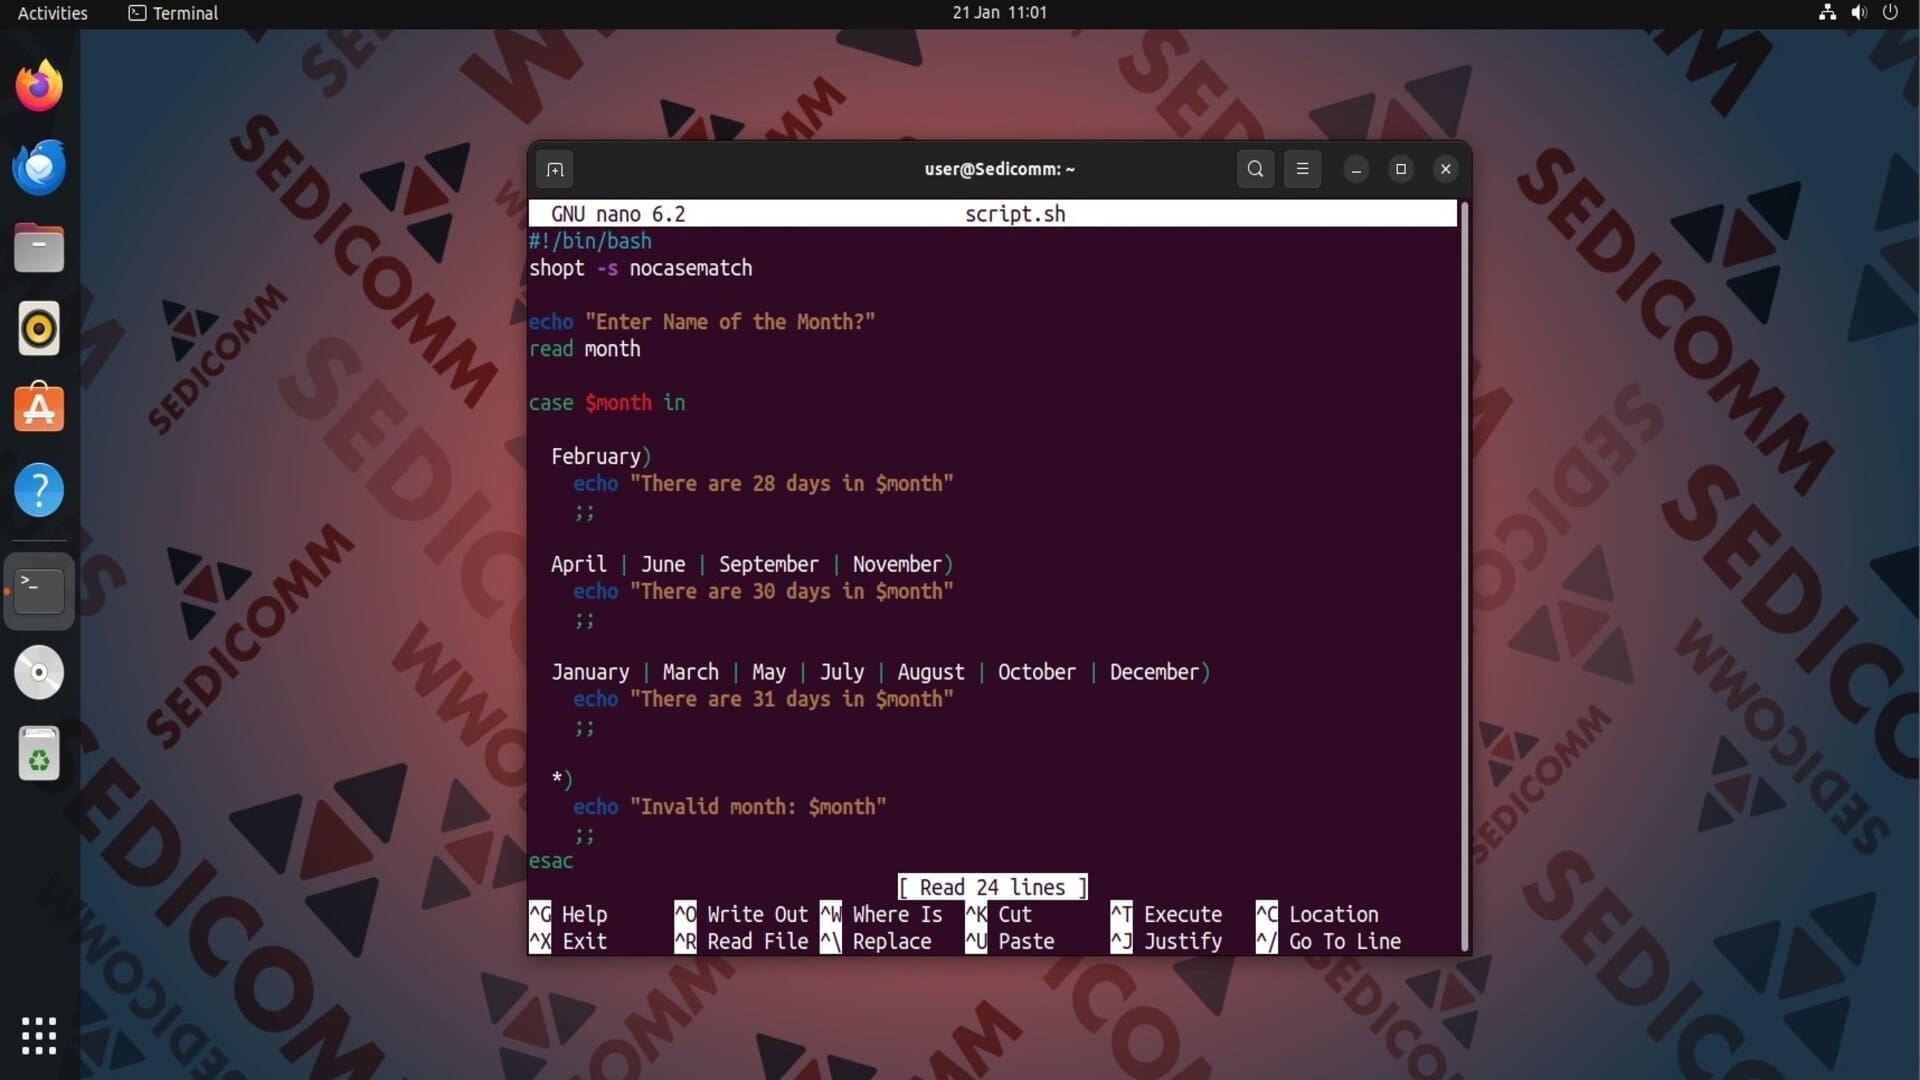Open the date and time calendar
1920x1080 pixels.
tap(999, 13)
